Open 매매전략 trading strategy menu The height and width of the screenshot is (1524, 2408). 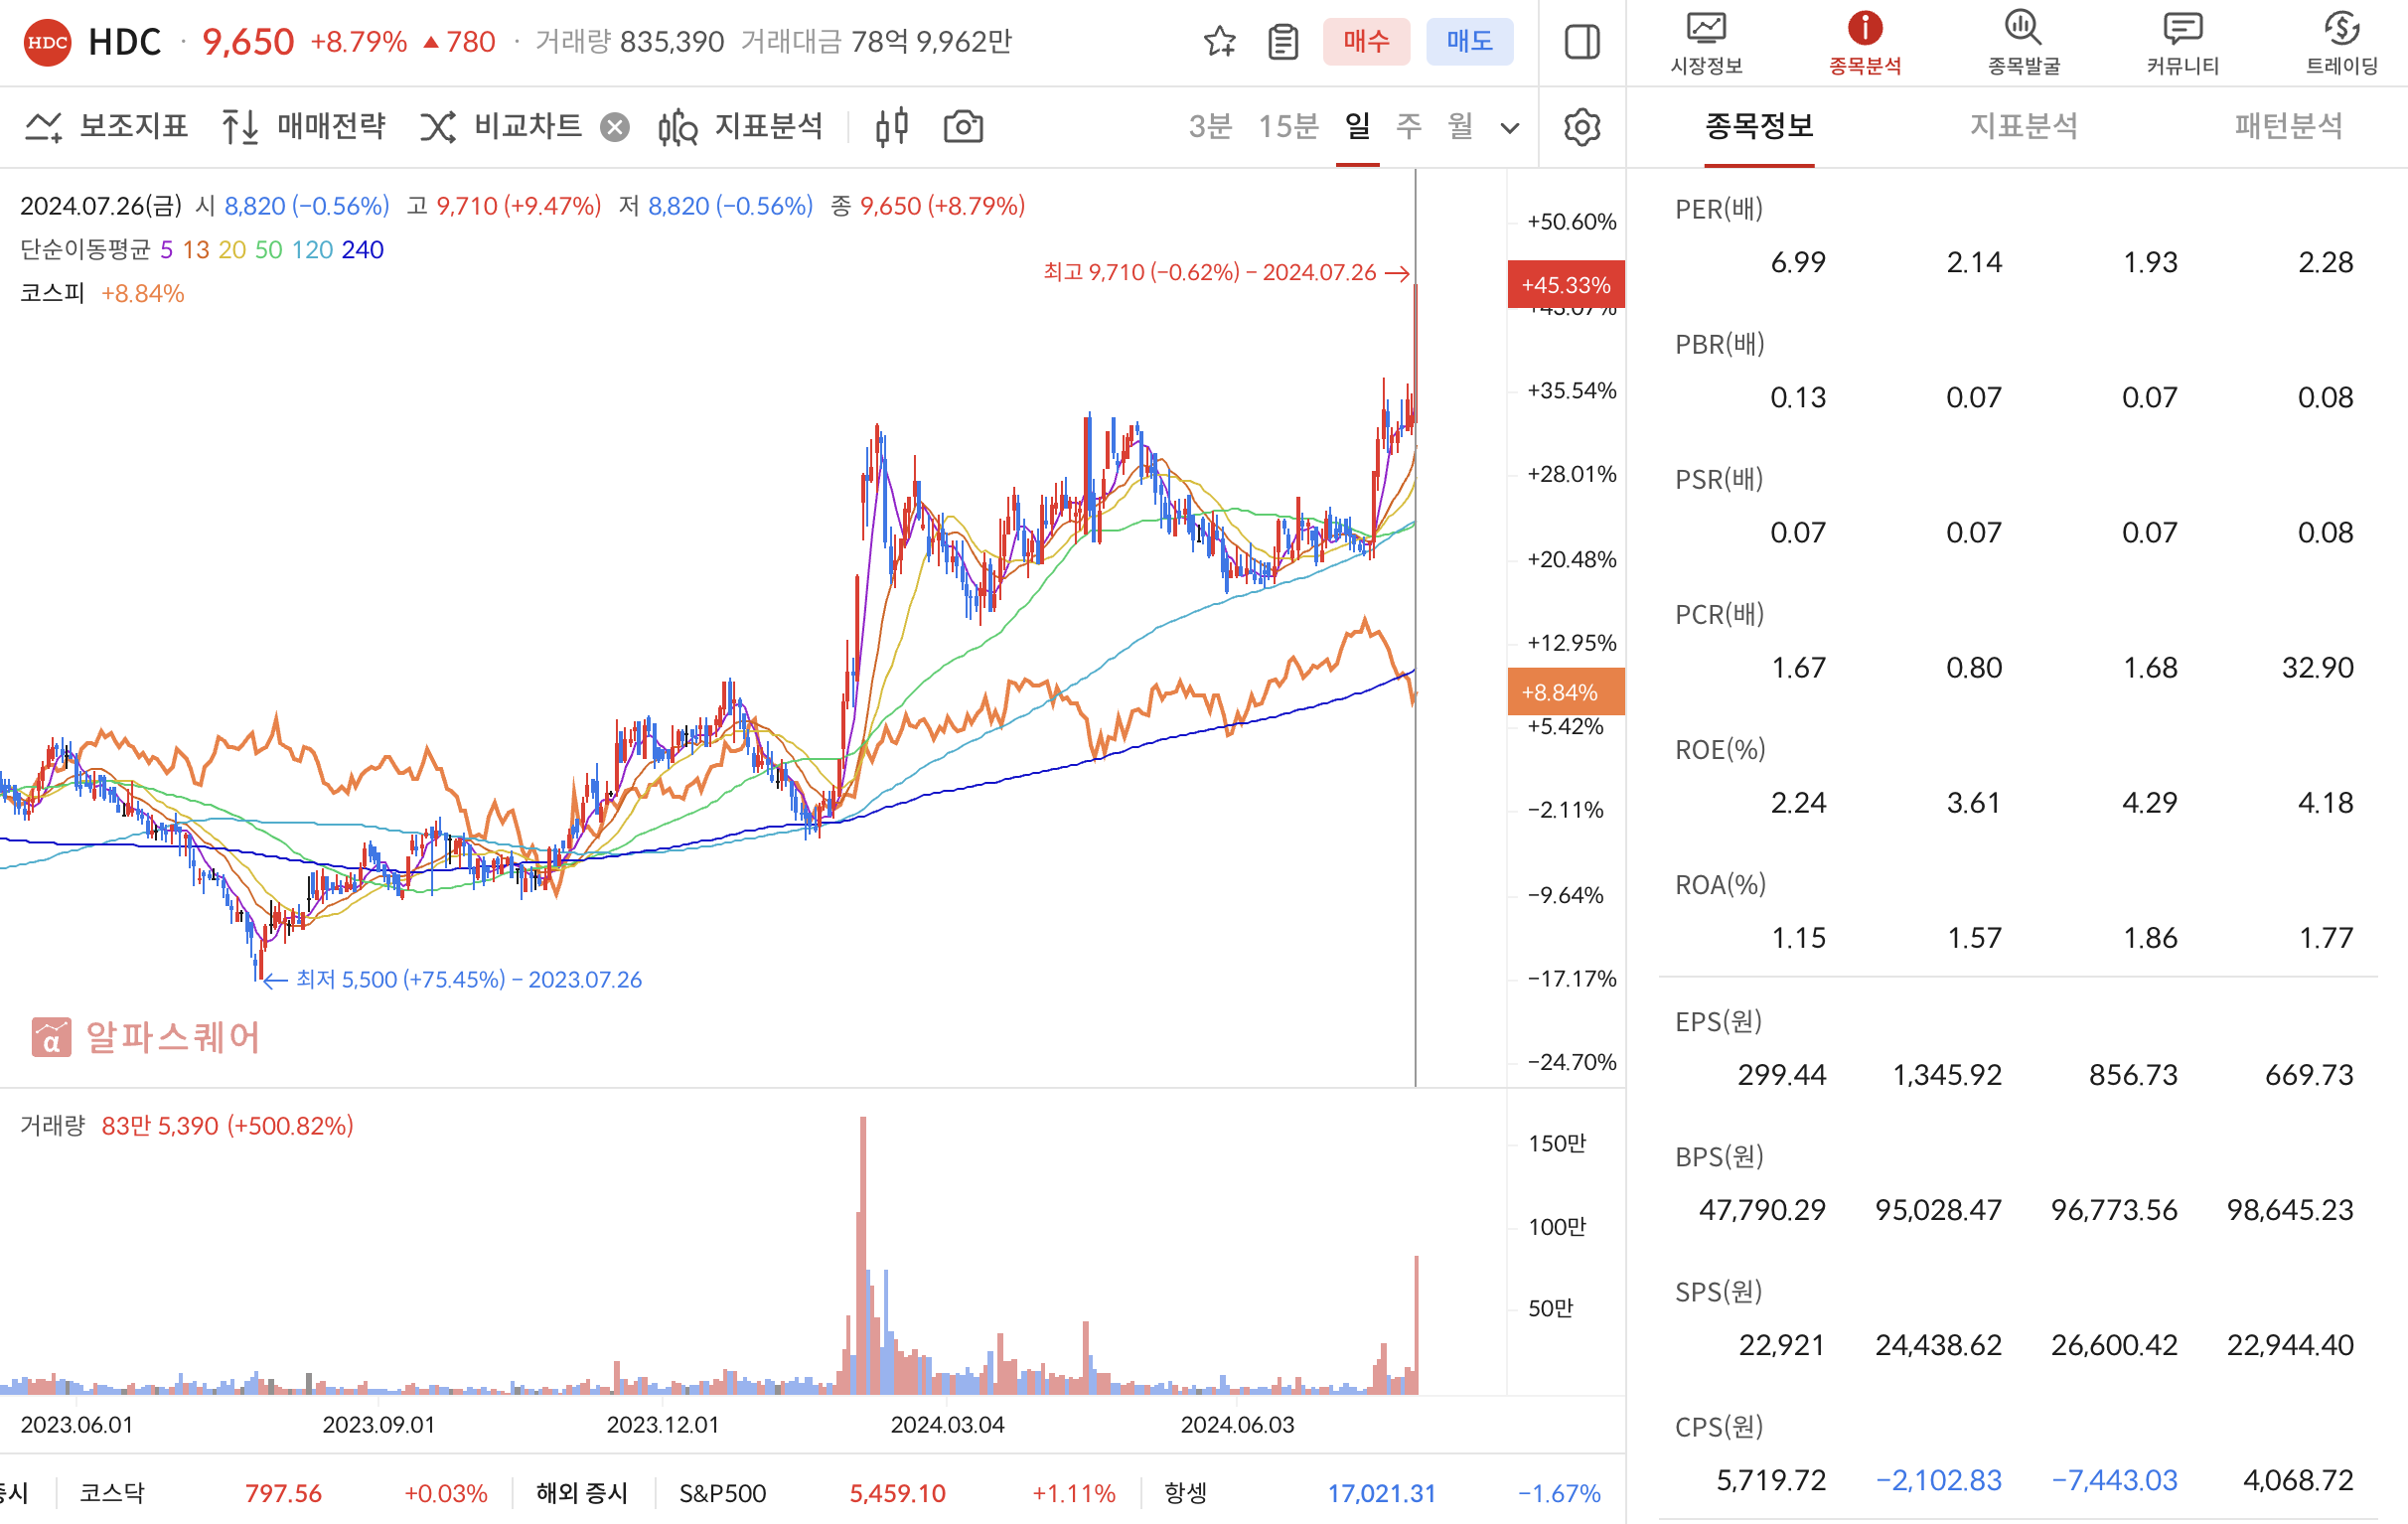[x=304, y=127]
